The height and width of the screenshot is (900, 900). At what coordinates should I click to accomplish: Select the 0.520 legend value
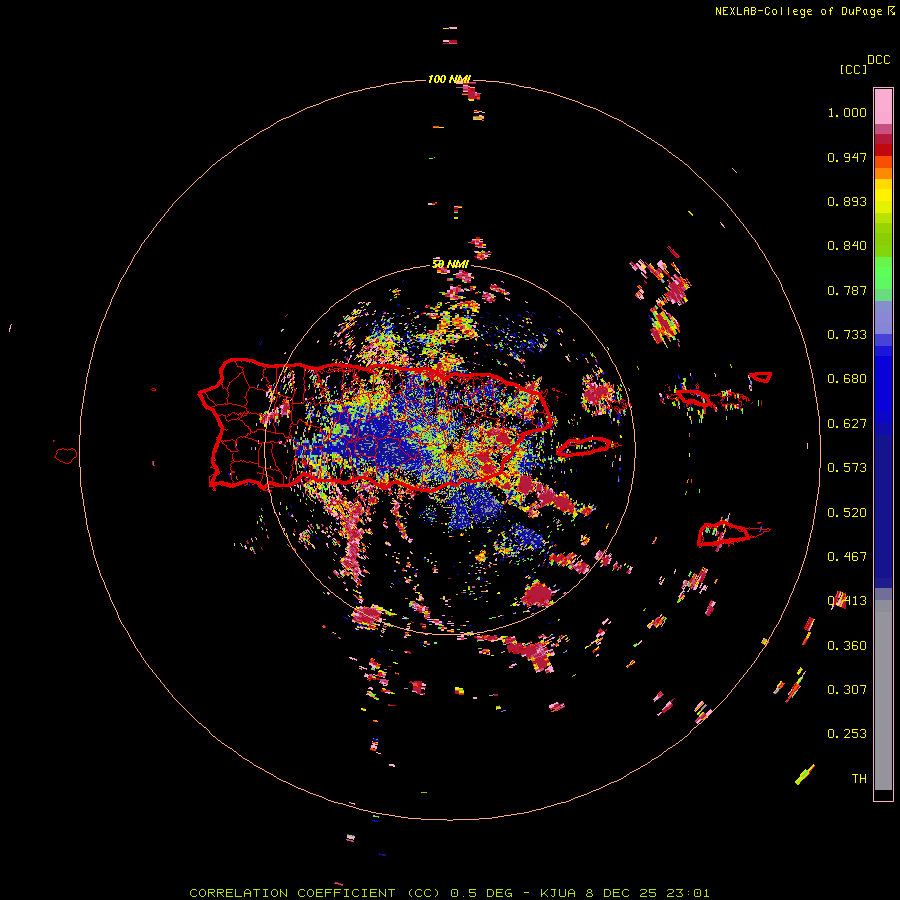847,513
